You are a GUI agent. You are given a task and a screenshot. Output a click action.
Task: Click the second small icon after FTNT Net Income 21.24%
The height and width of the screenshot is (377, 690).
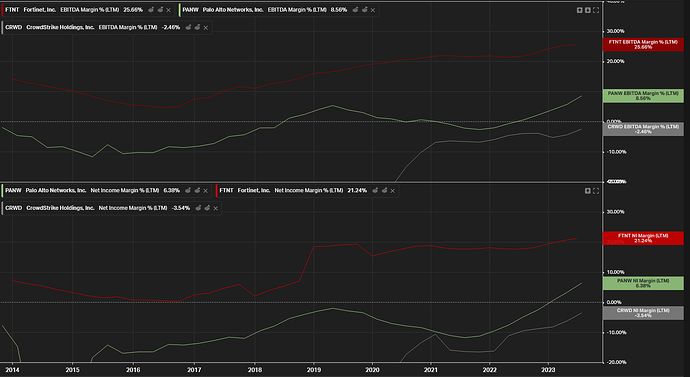click(385, 190)
